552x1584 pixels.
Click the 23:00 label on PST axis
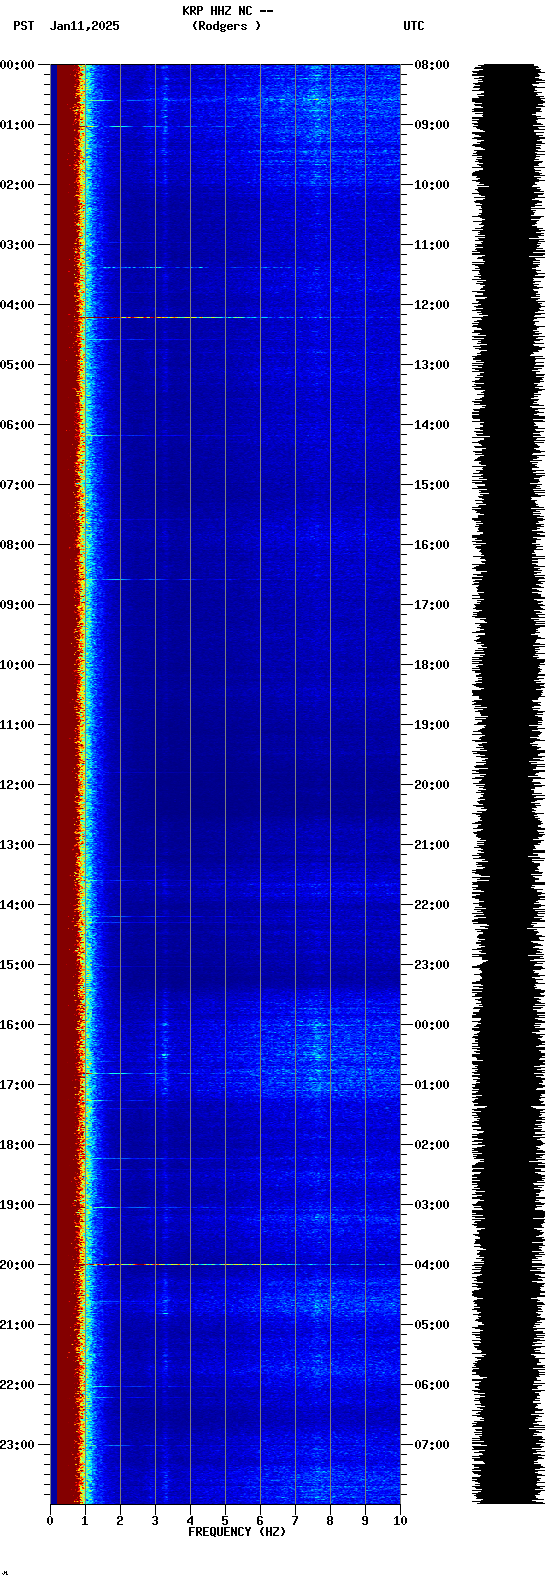click(17, 1445)
